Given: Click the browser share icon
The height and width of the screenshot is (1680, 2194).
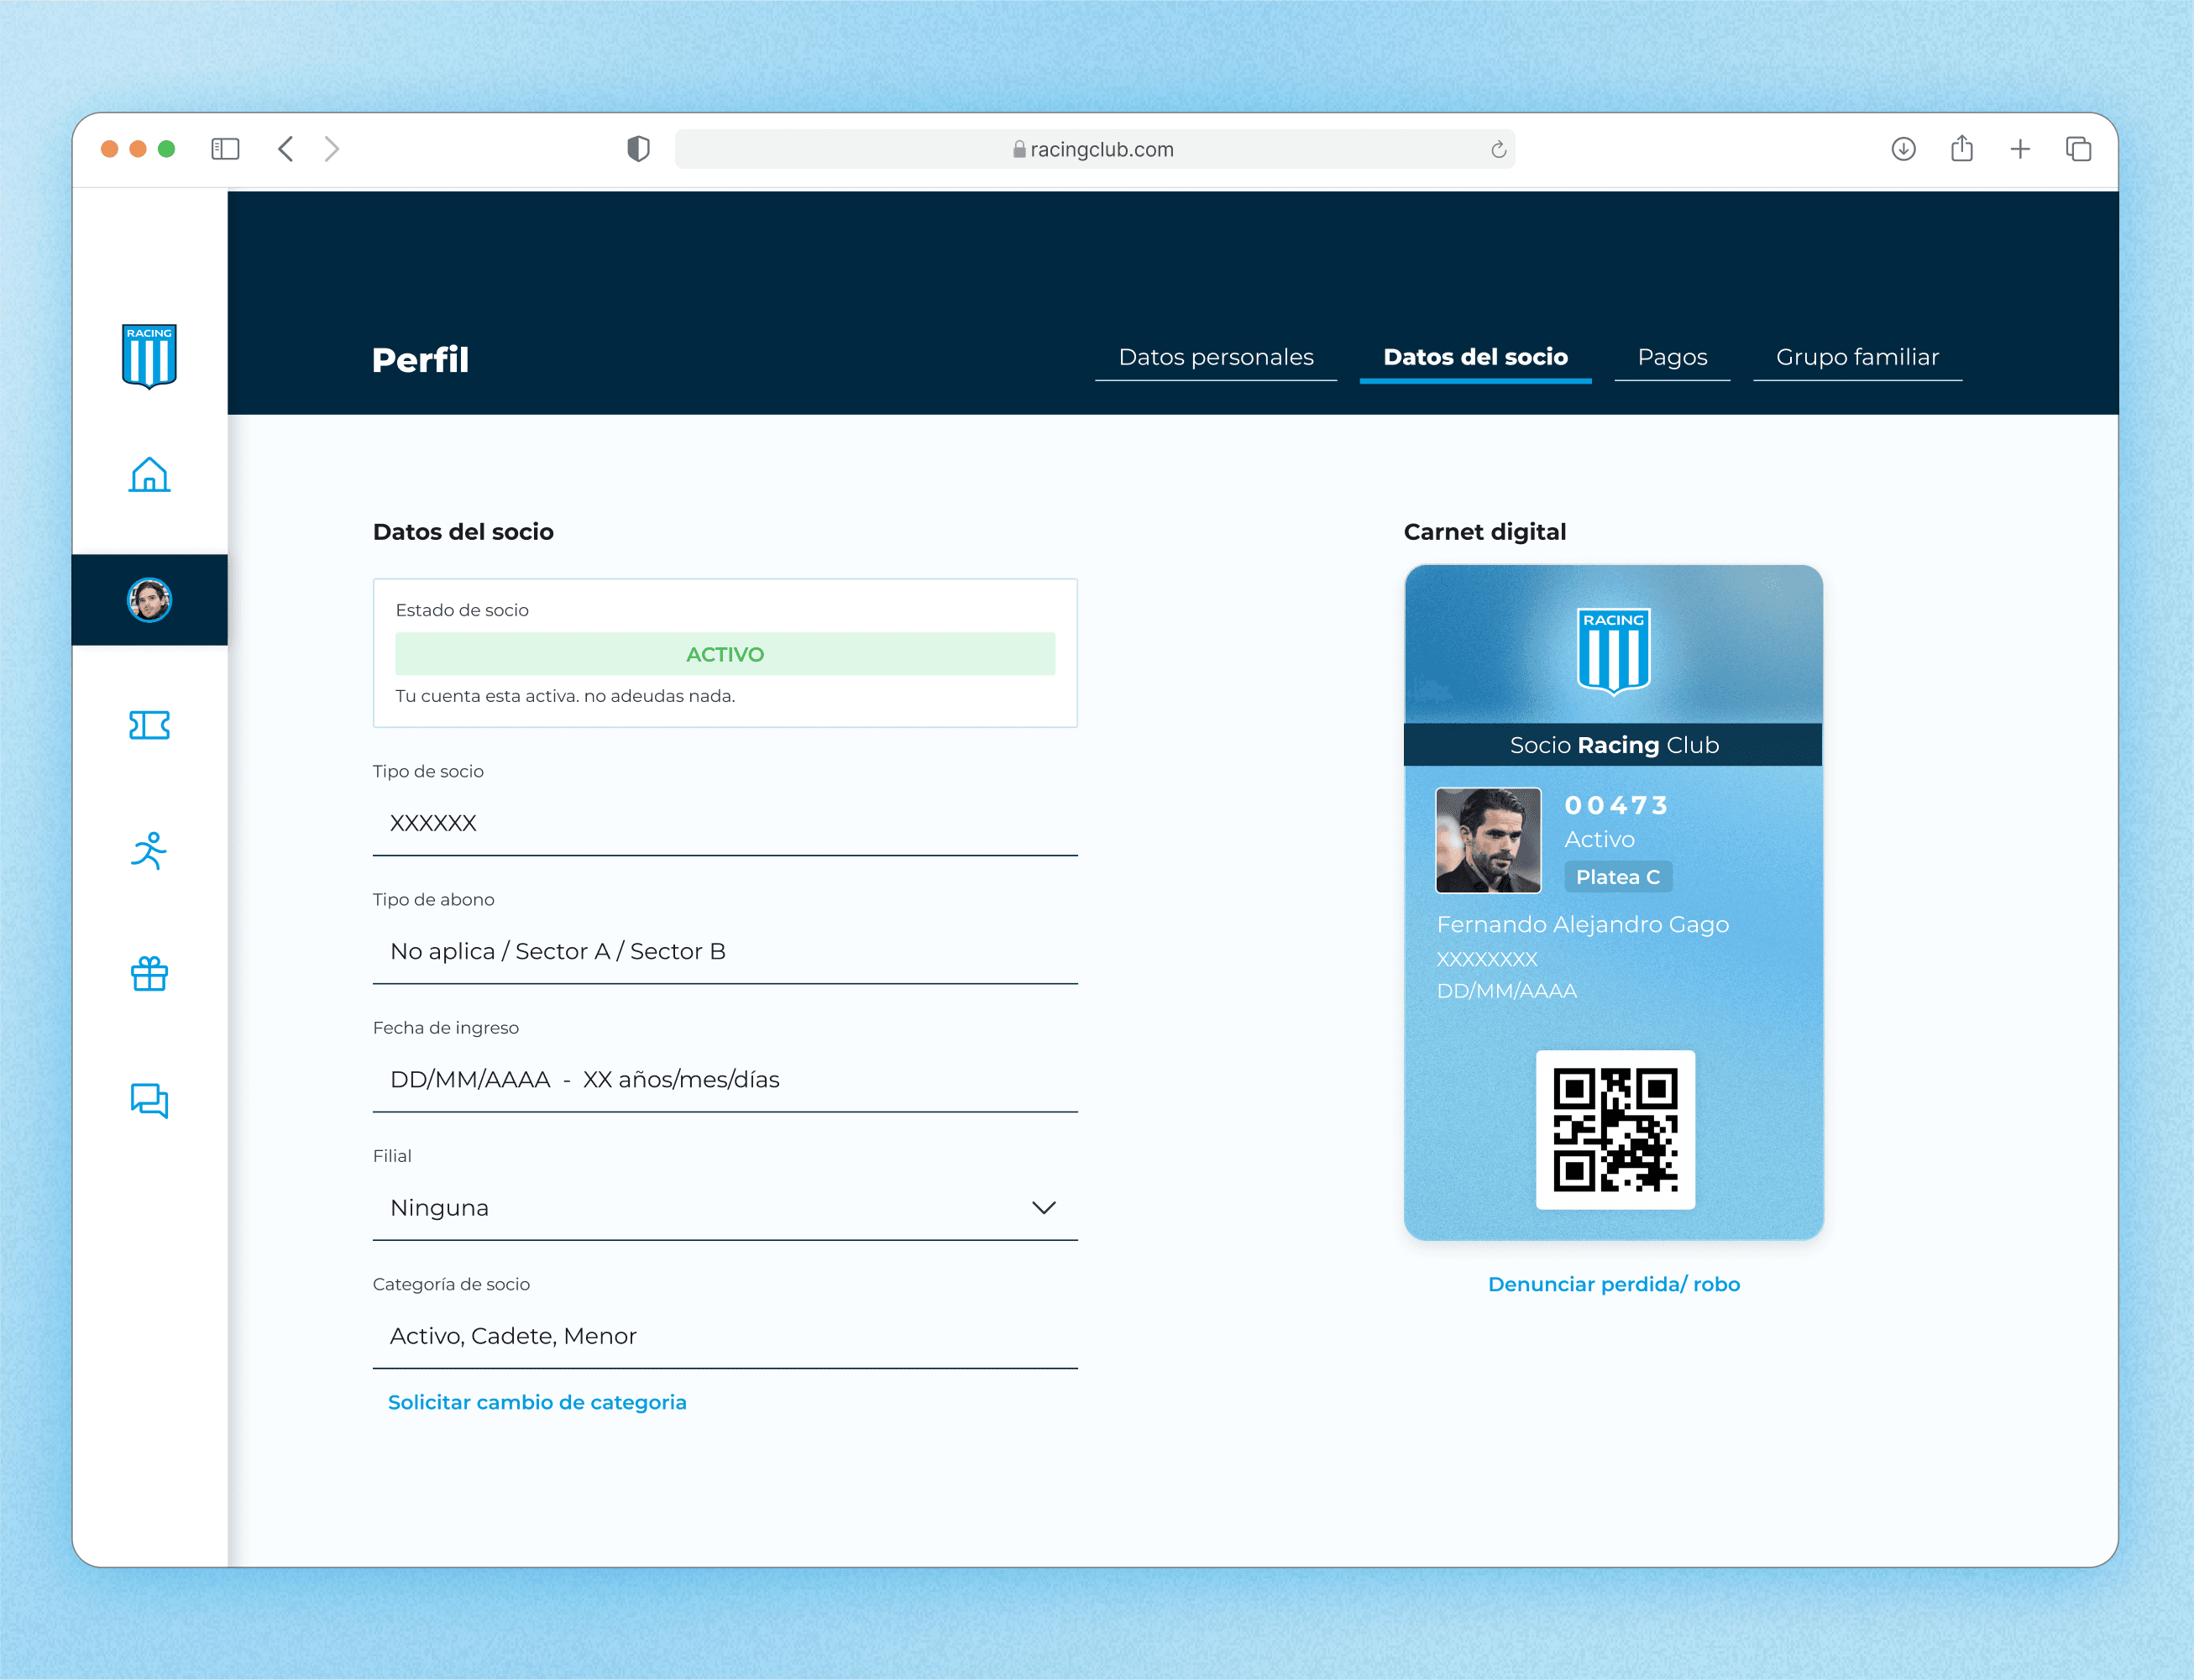Looking at the screenshot, I should coord(1962,149).
